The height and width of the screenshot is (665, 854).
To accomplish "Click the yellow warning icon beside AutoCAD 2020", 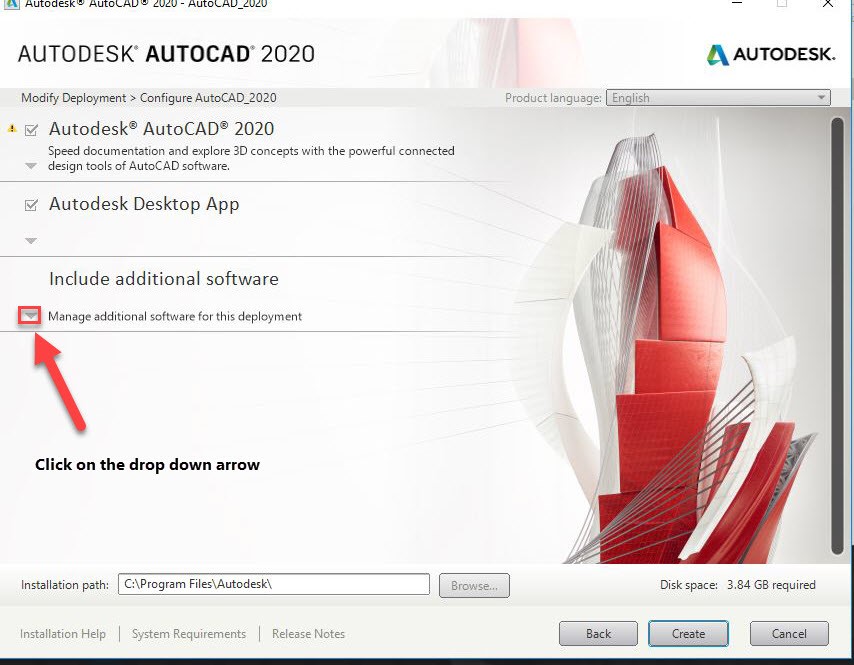I will [x=12, y=129].
